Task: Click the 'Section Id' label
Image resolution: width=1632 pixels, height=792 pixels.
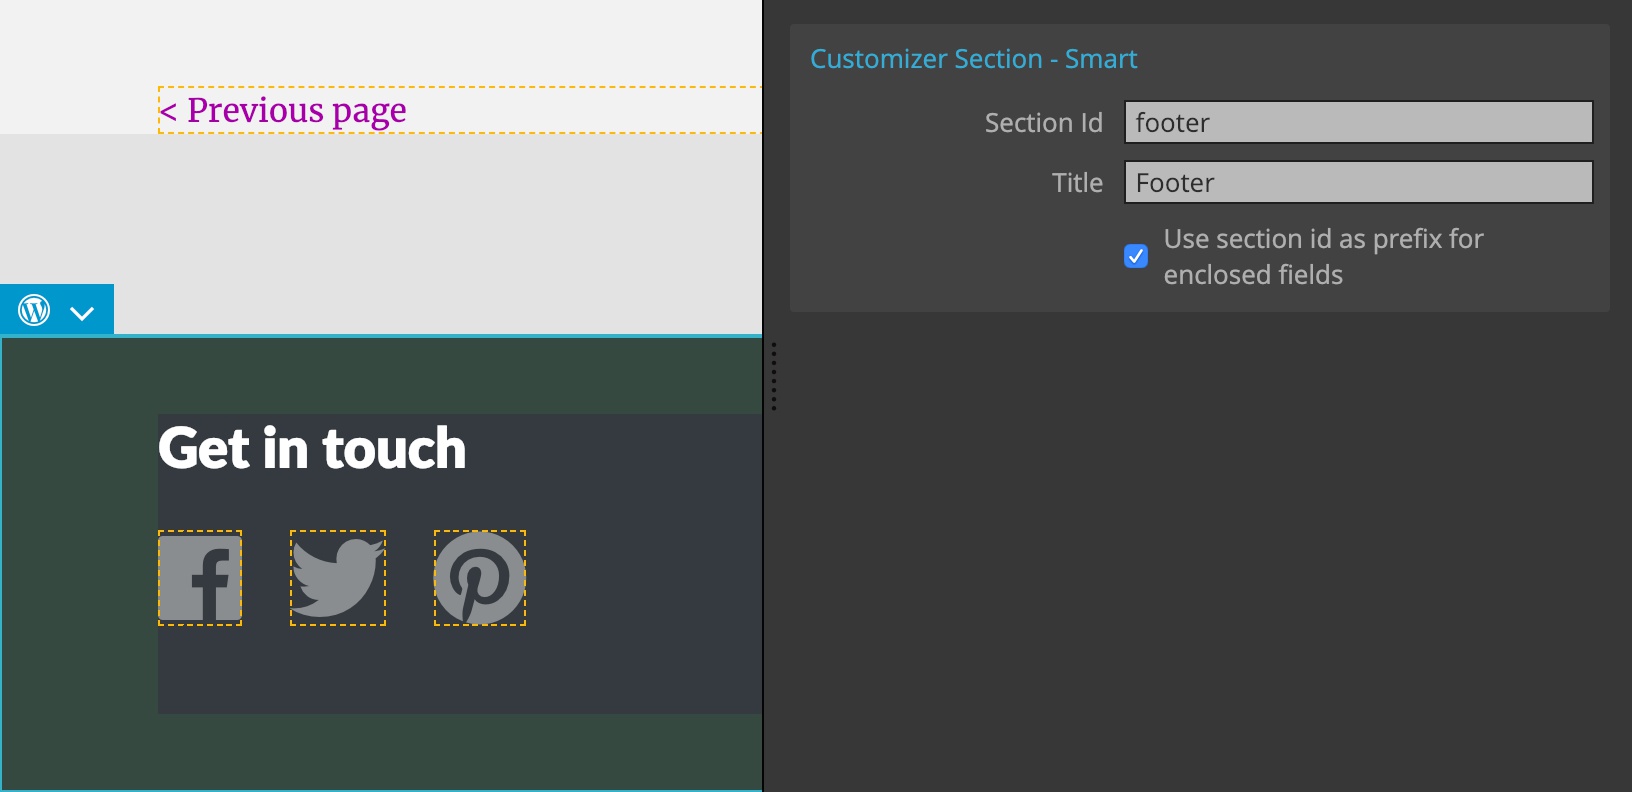Action: click(1043, 122)
